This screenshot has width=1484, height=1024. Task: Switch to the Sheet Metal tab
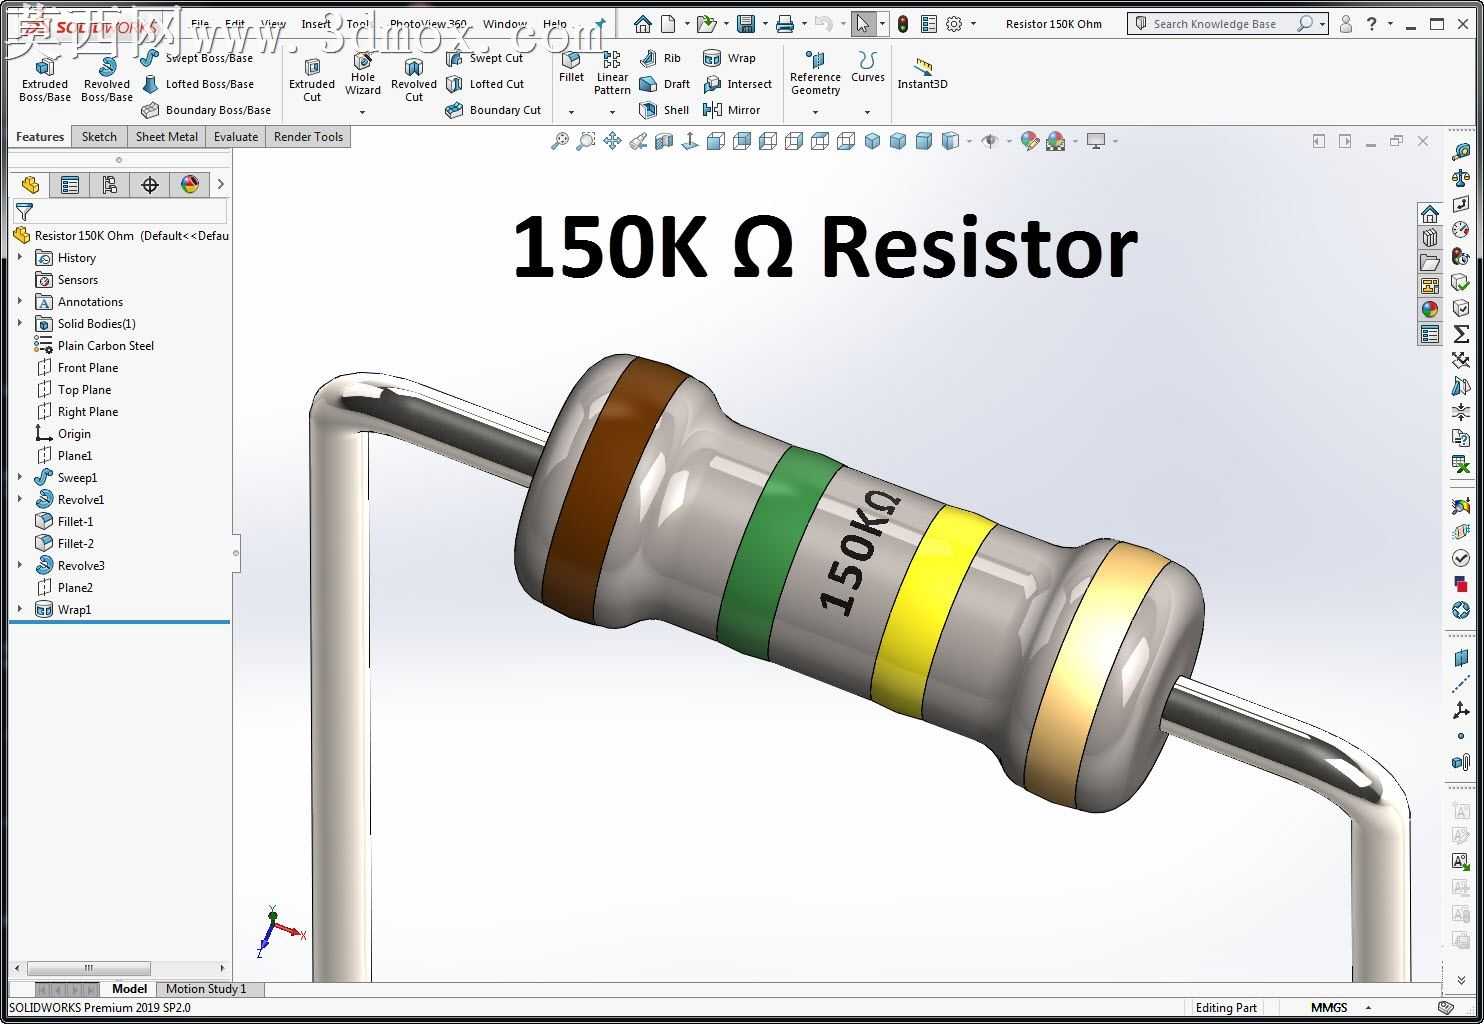click(166, 137)
